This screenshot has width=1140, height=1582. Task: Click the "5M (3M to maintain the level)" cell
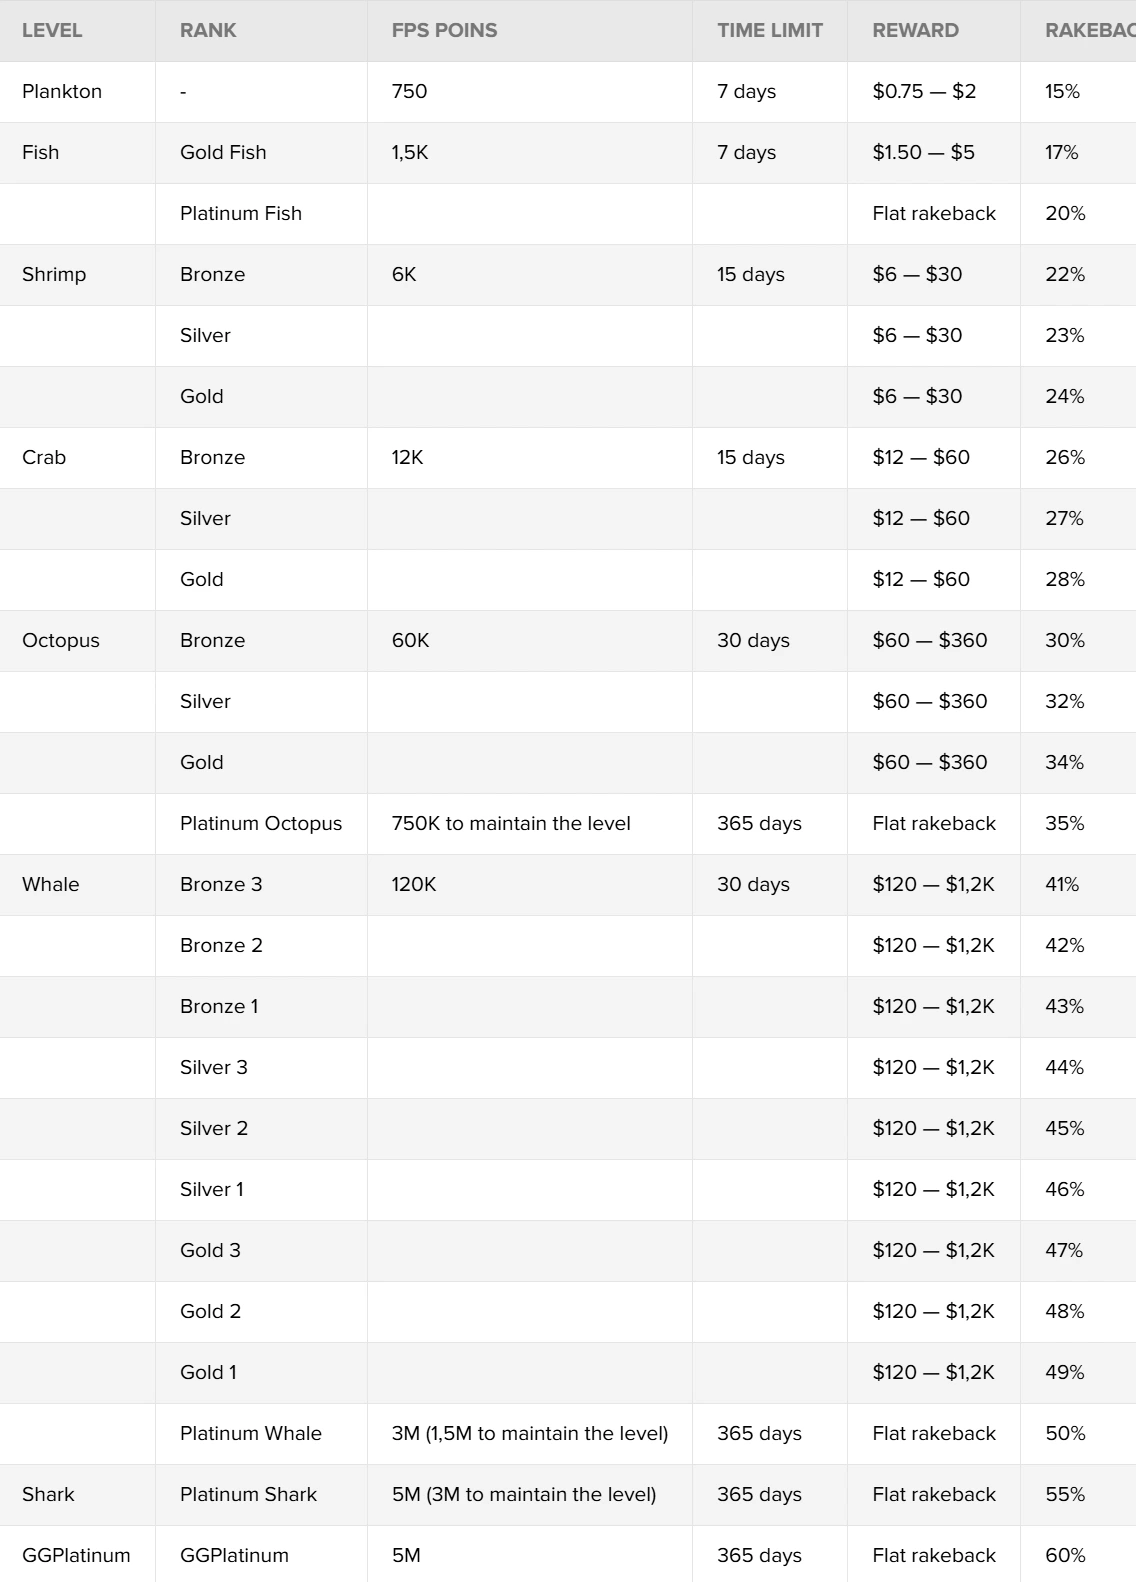pyautogui.click(x=524, y=1494)
